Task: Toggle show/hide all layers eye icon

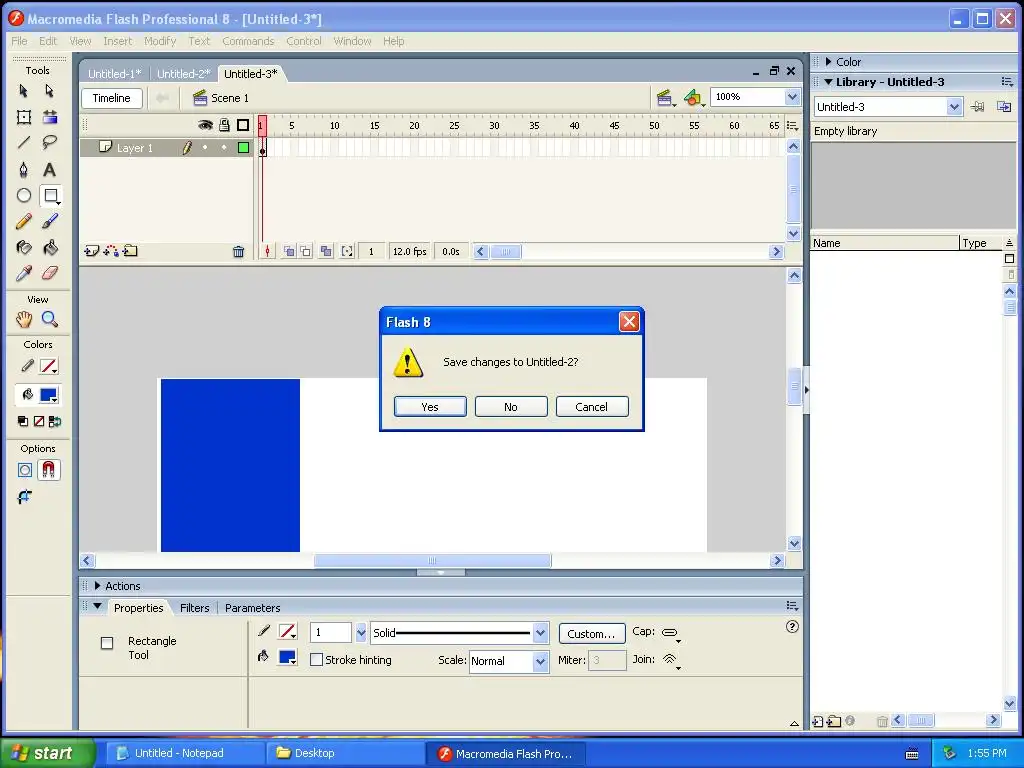Action: [x=205, y=125]
